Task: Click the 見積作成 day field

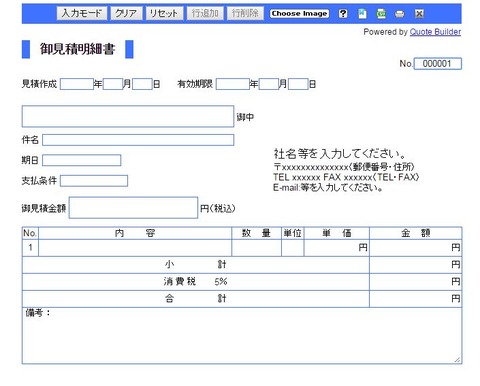Action: click(x=142, y=84)
